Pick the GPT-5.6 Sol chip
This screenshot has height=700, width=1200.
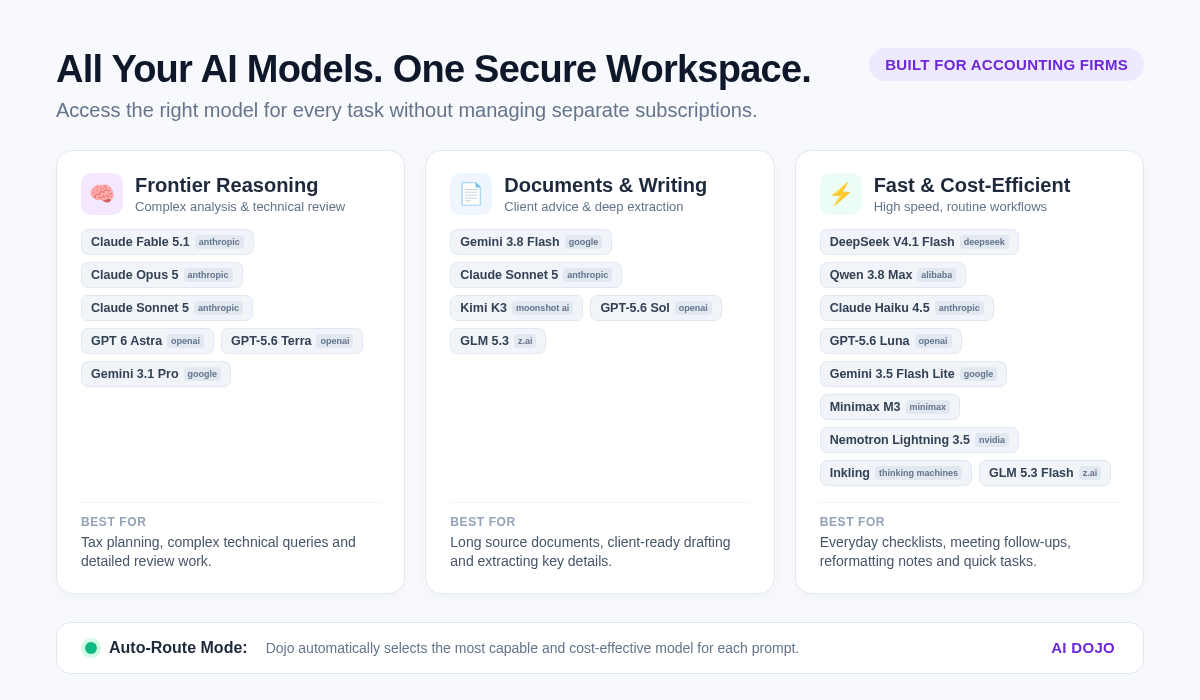(x=656, y=308)
